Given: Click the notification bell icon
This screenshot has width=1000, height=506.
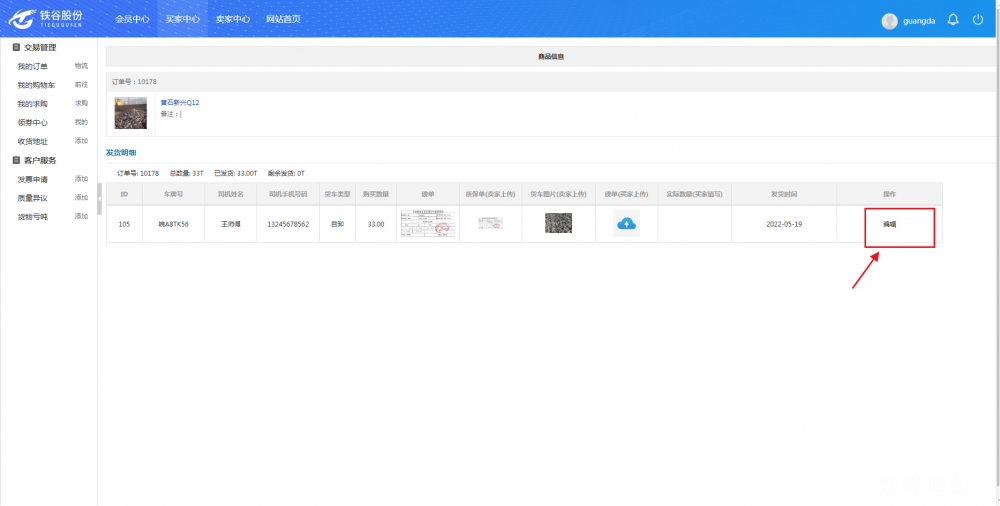Looking at the screenshot, I should 953,20.
